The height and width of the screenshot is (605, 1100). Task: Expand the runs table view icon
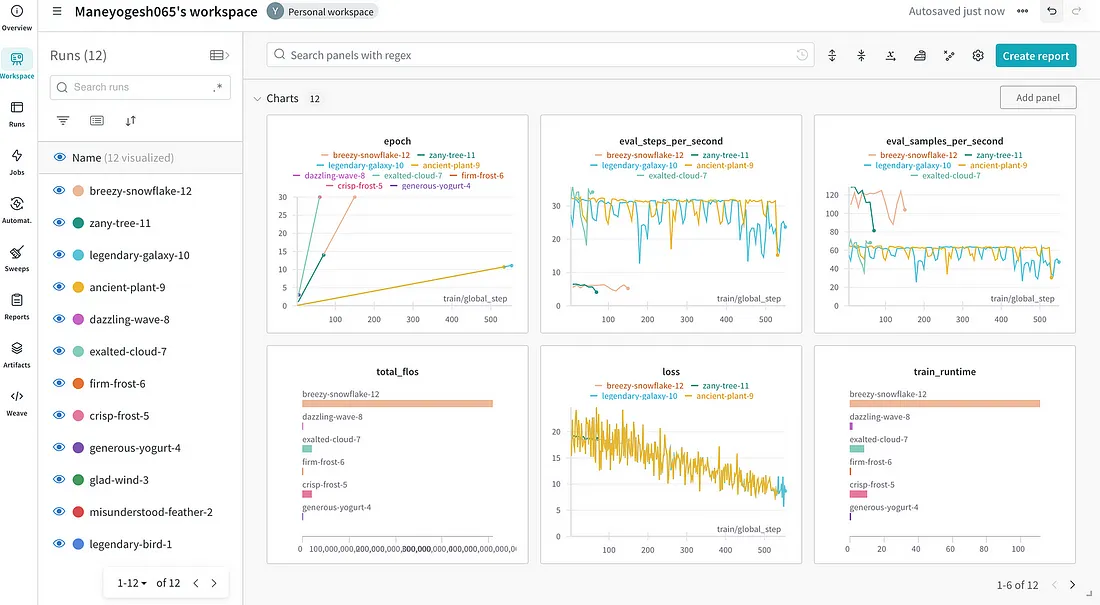coord(220,55)
